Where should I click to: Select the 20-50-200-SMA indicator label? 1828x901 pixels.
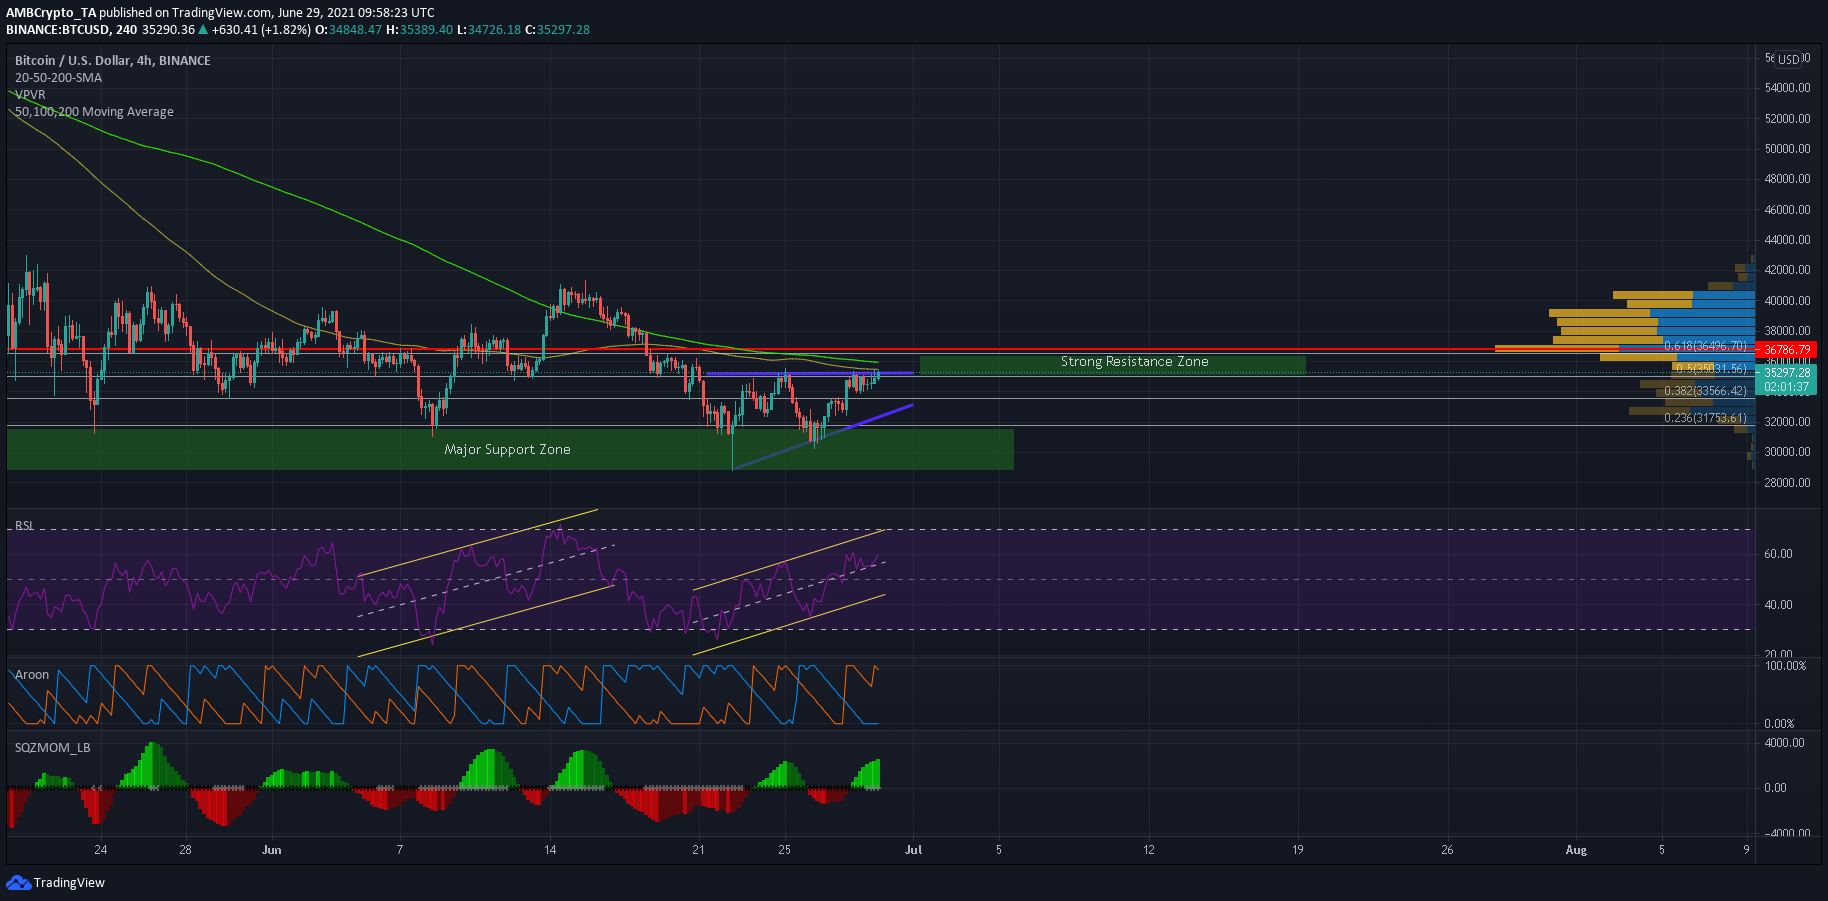click(58, 77)
